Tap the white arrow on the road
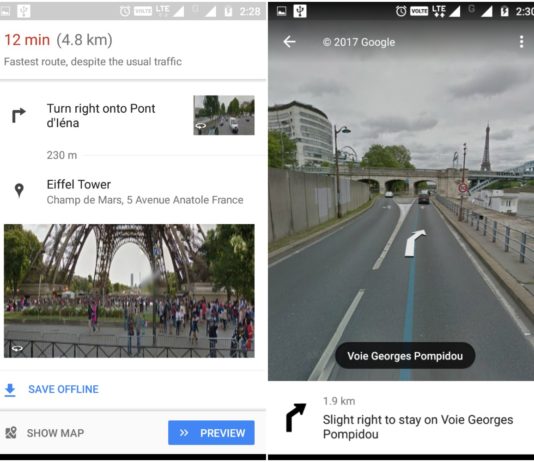Screen dimensions: 534x462 coord(414,243)
